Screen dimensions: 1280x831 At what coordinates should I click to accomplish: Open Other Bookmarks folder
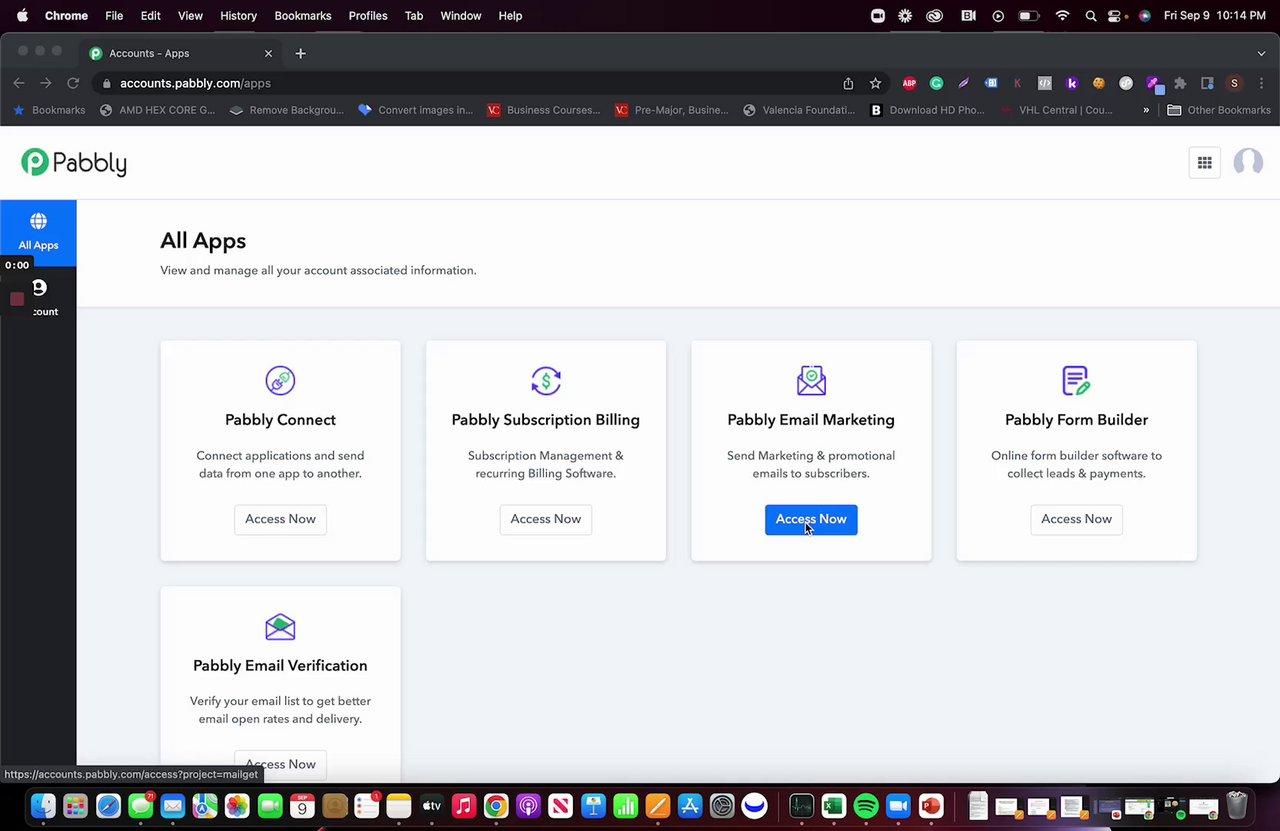[x=1219, y=110]
